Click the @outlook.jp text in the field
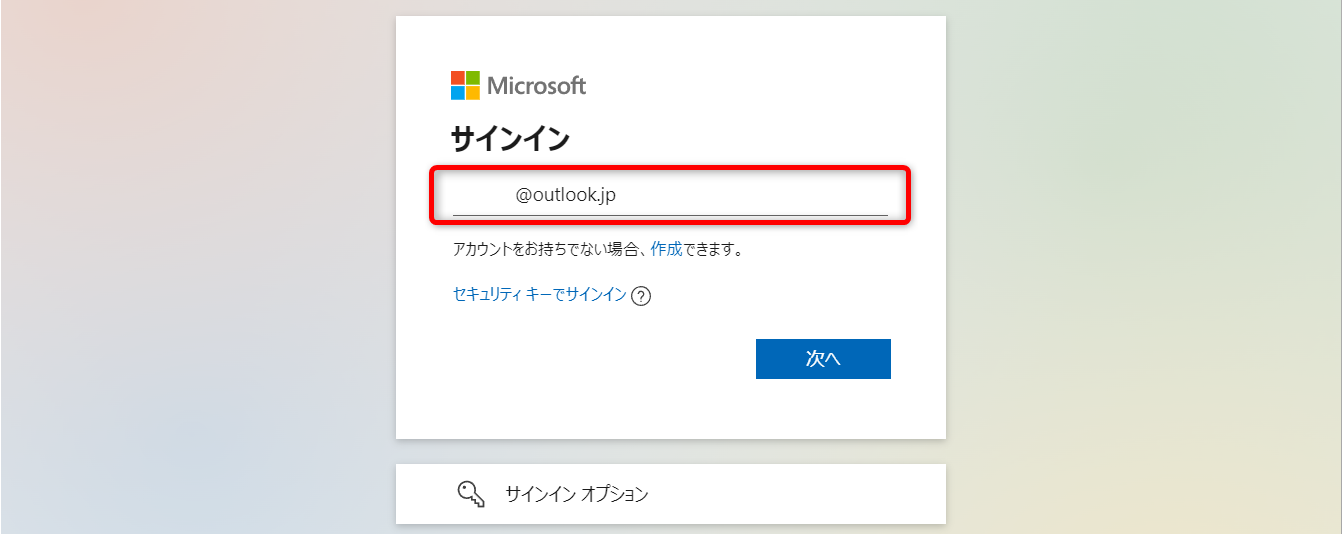Screen dimensions: 1344x534 [566, 195]
